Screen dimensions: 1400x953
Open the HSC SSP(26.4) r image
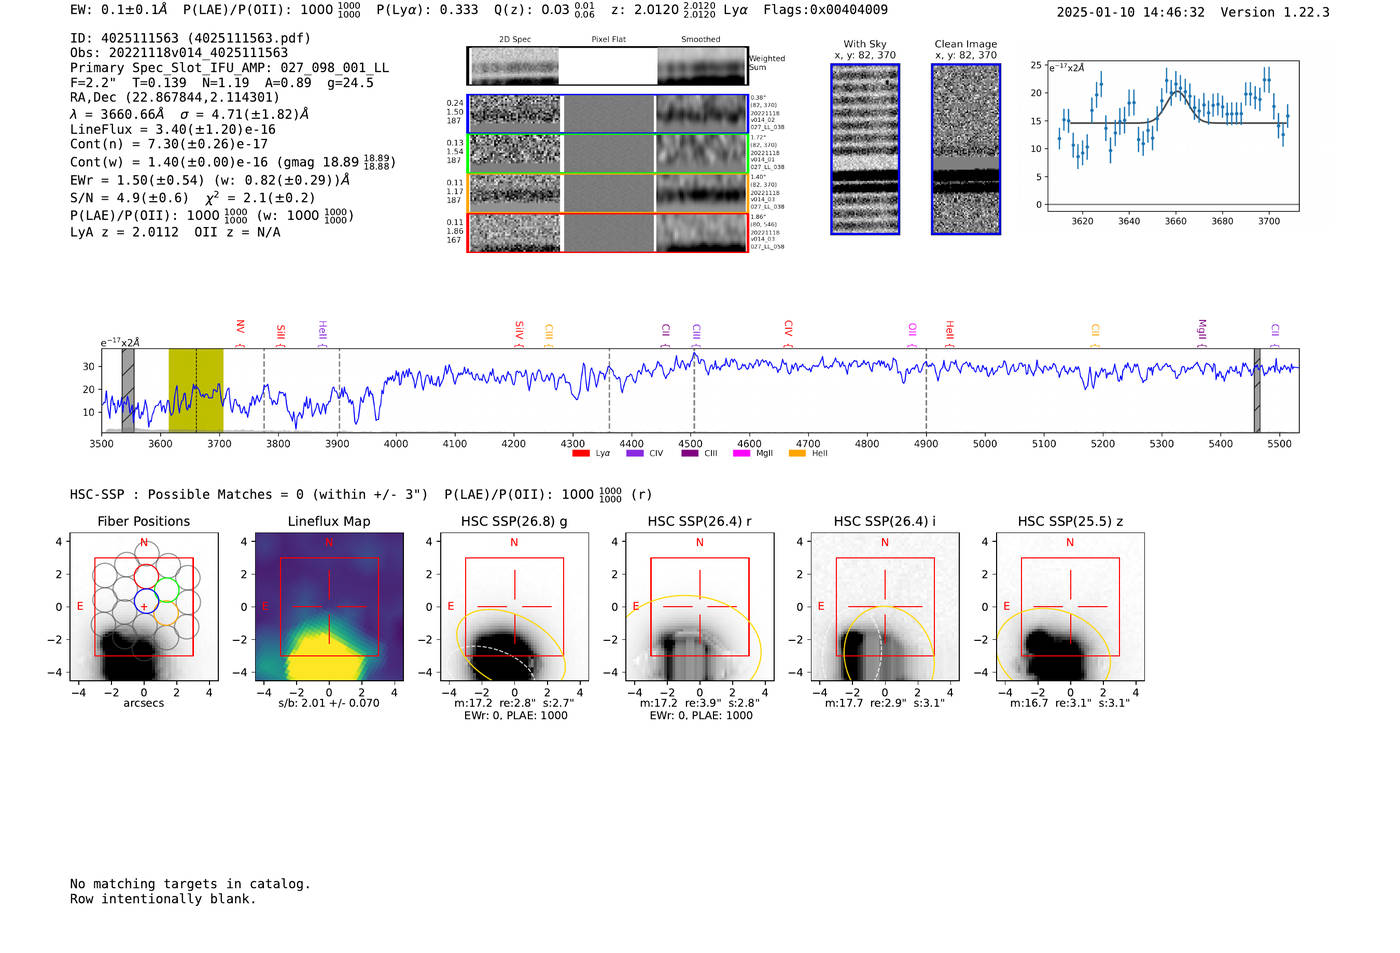coord(700,606)
